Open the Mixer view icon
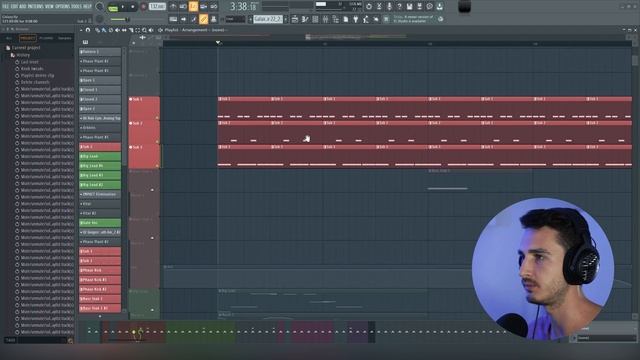The image size is (640, 360). pyautogui.click(x=325, y=19)
